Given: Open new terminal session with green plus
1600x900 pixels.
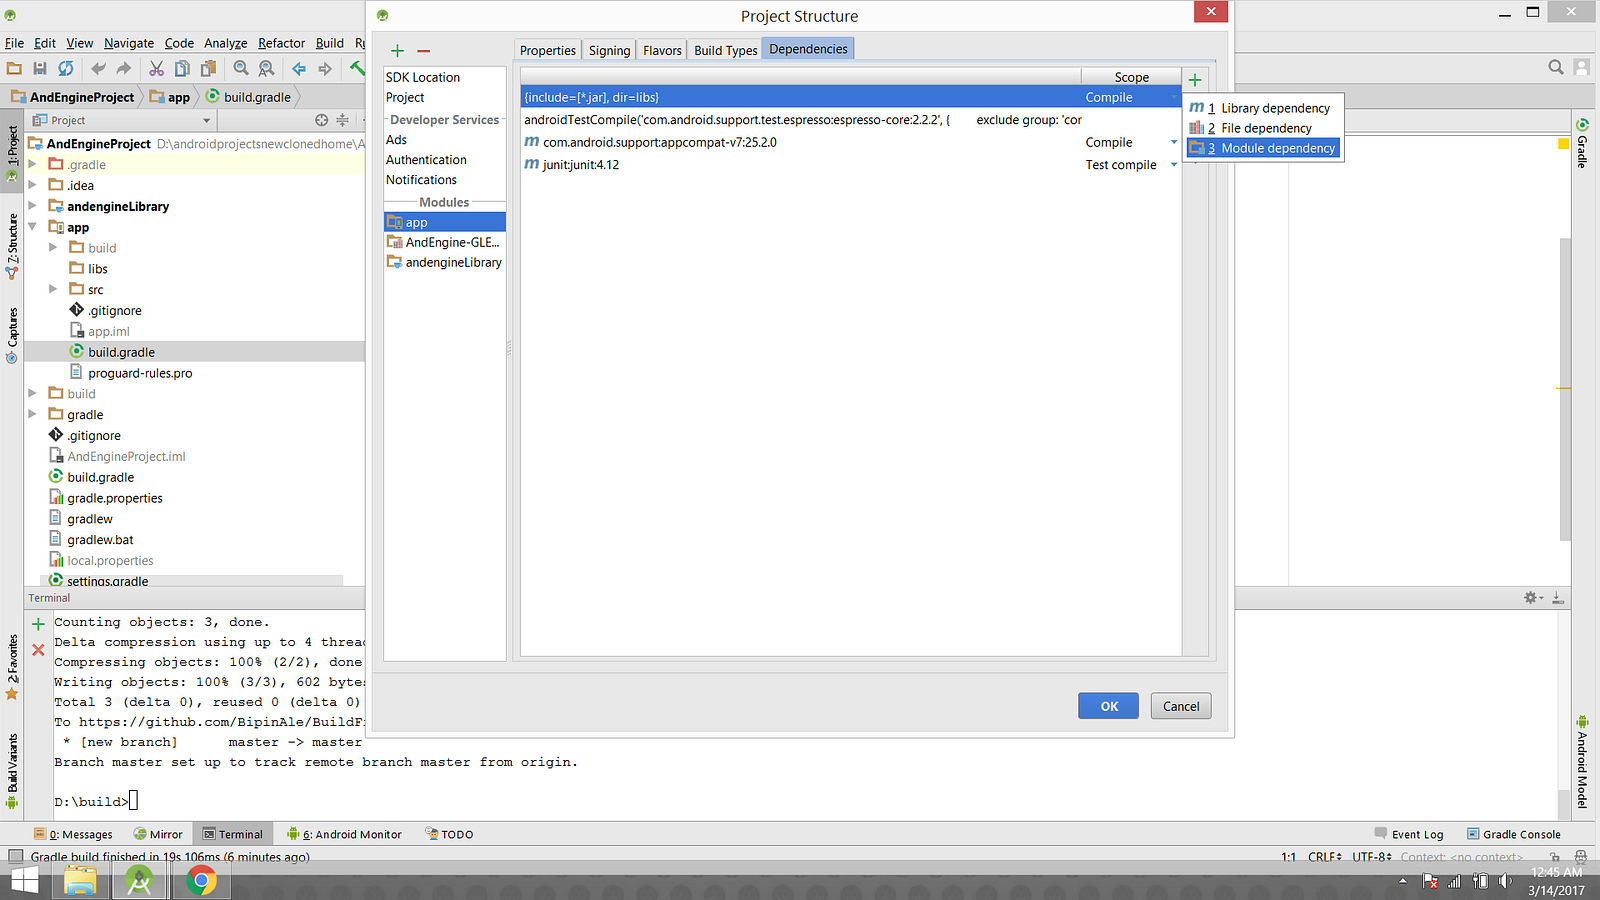Looking at the screenshot, I should click(38, 624).
